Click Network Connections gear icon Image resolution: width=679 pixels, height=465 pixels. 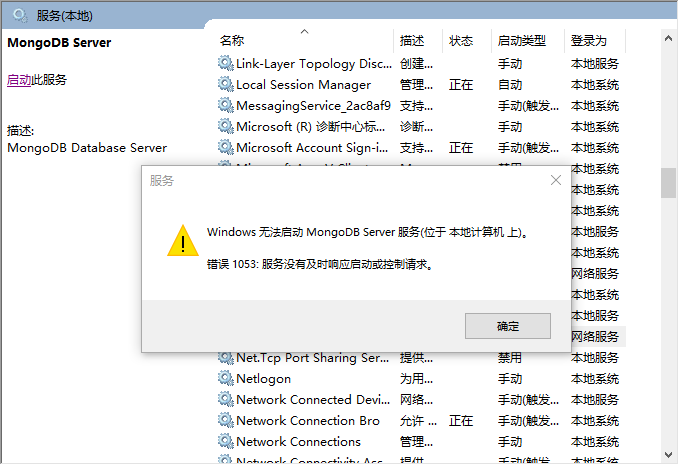226,442
